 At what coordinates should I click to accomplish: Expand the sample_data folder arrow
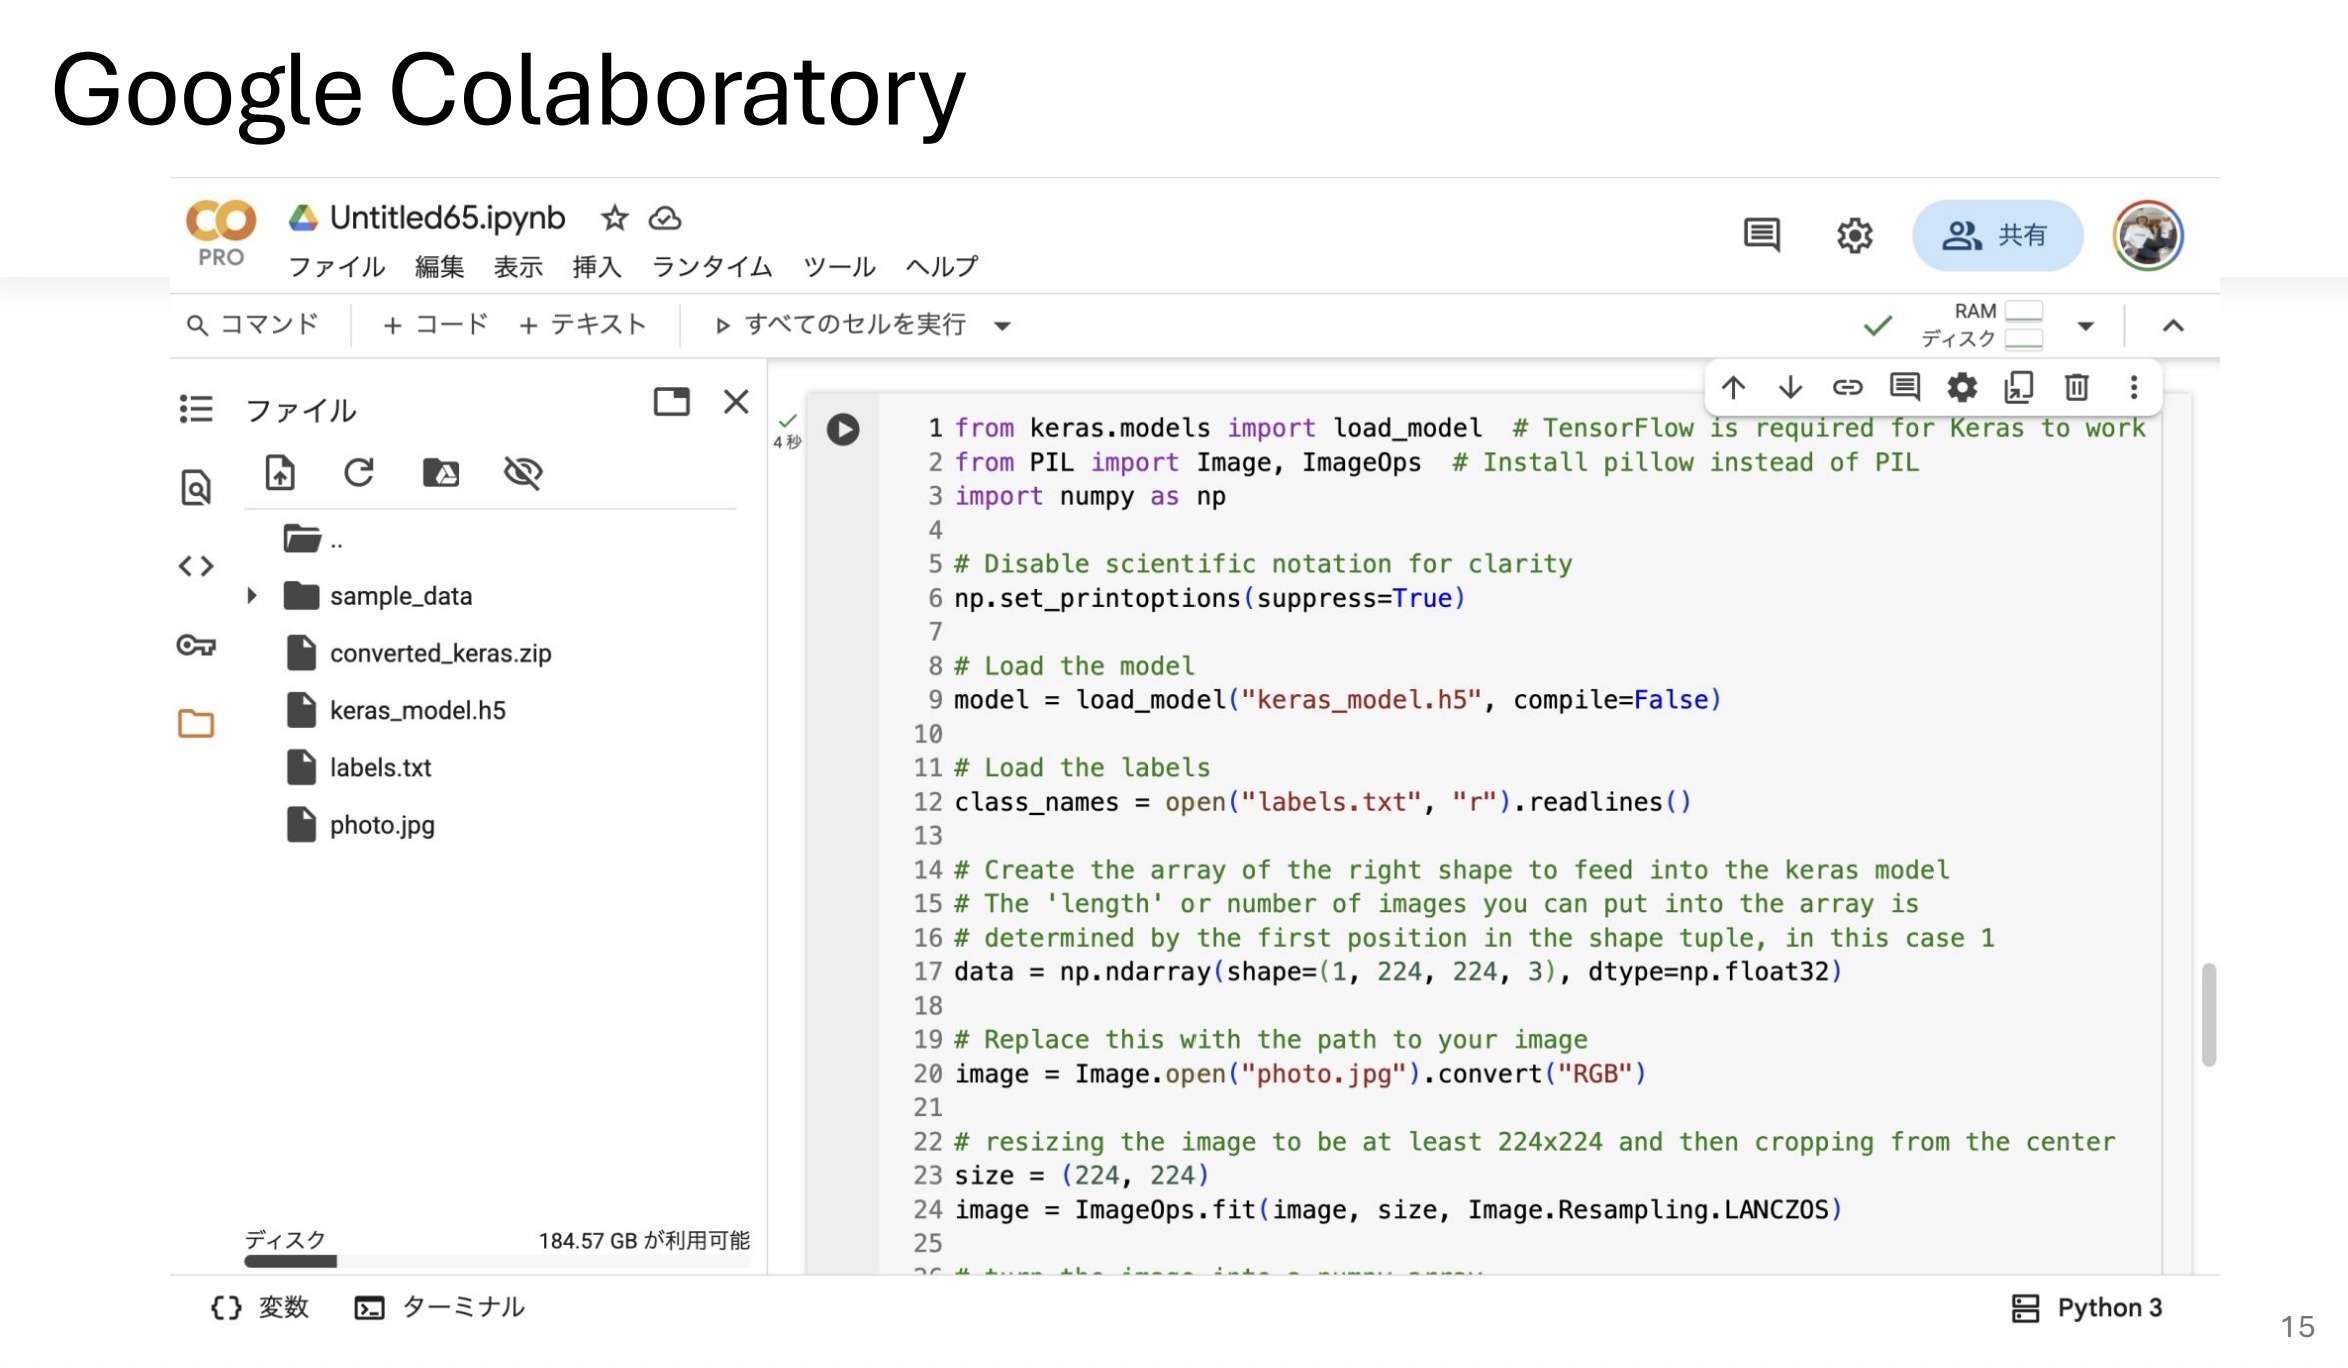click(x=252, y=596)
